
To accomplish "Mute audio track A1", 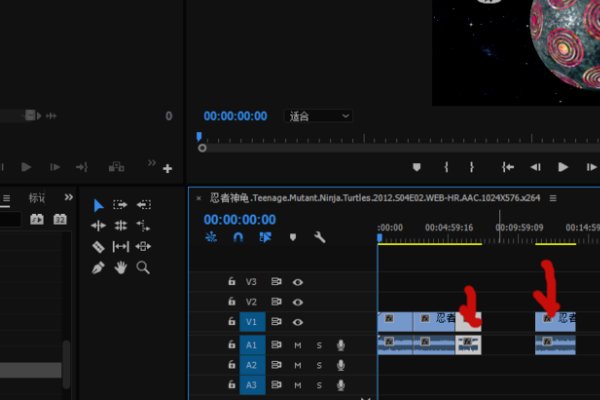I will [x=298, y=345].
